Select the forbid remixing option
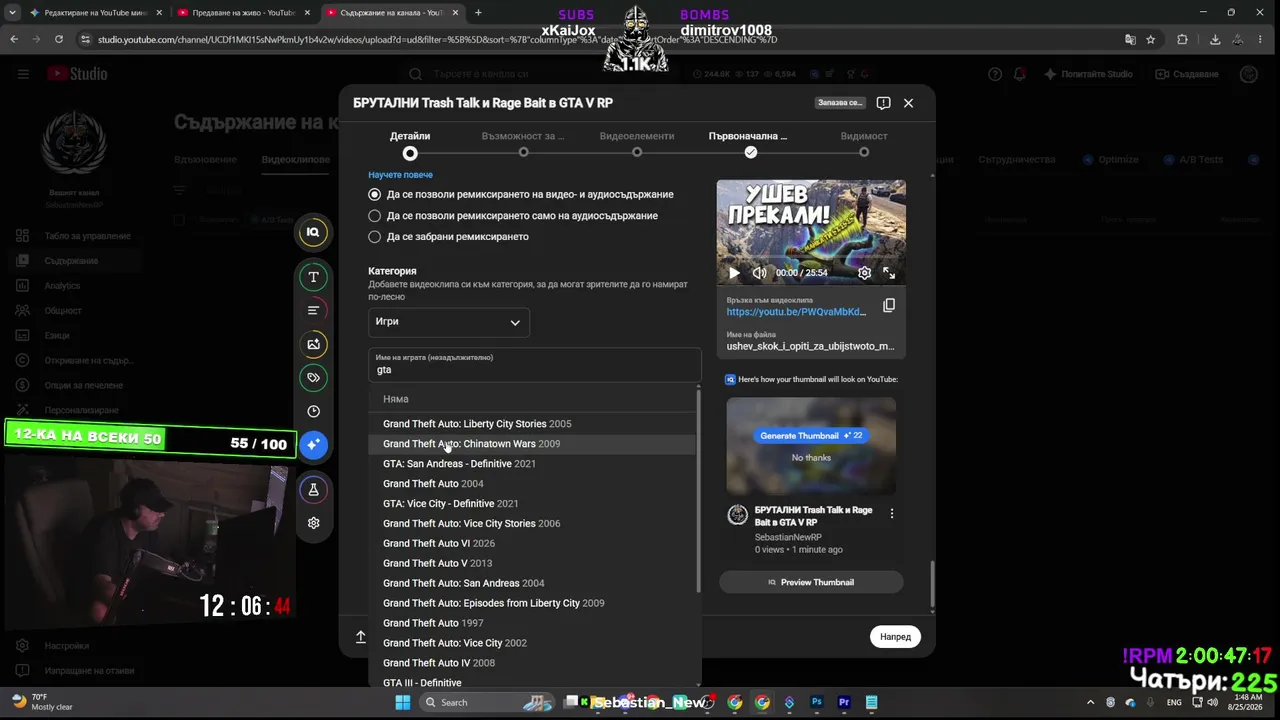The width and height of the screenshot is (1280, 720). (x=375, y=236)
